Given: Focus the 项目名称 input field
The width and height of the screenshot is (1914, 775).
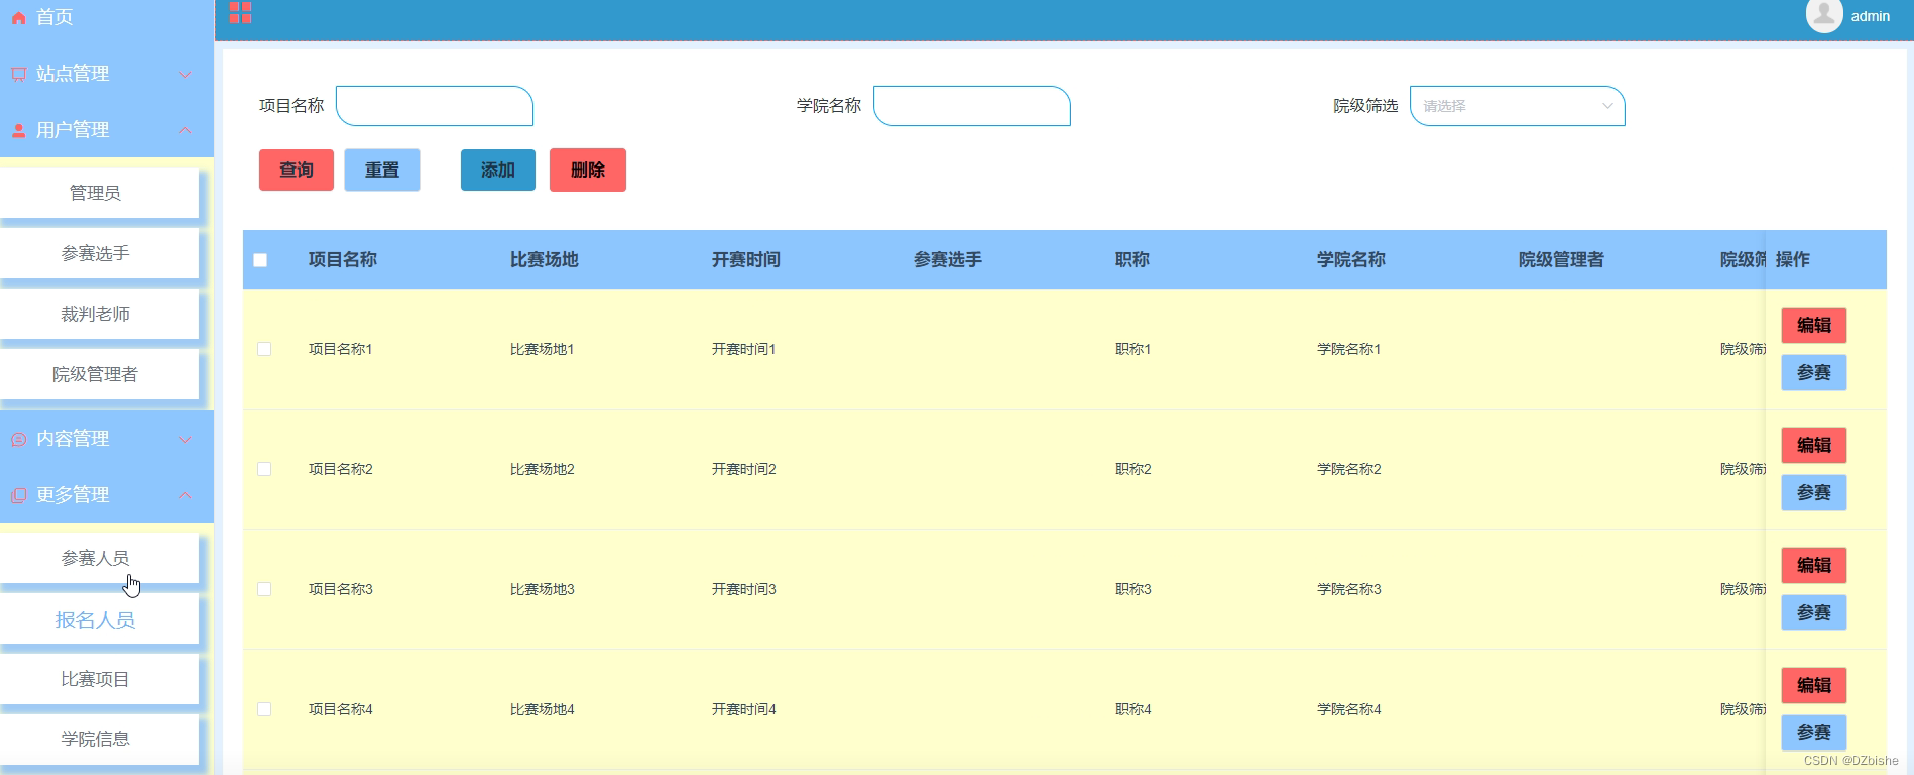Looking at the screenshot, I should pos(434,106).
